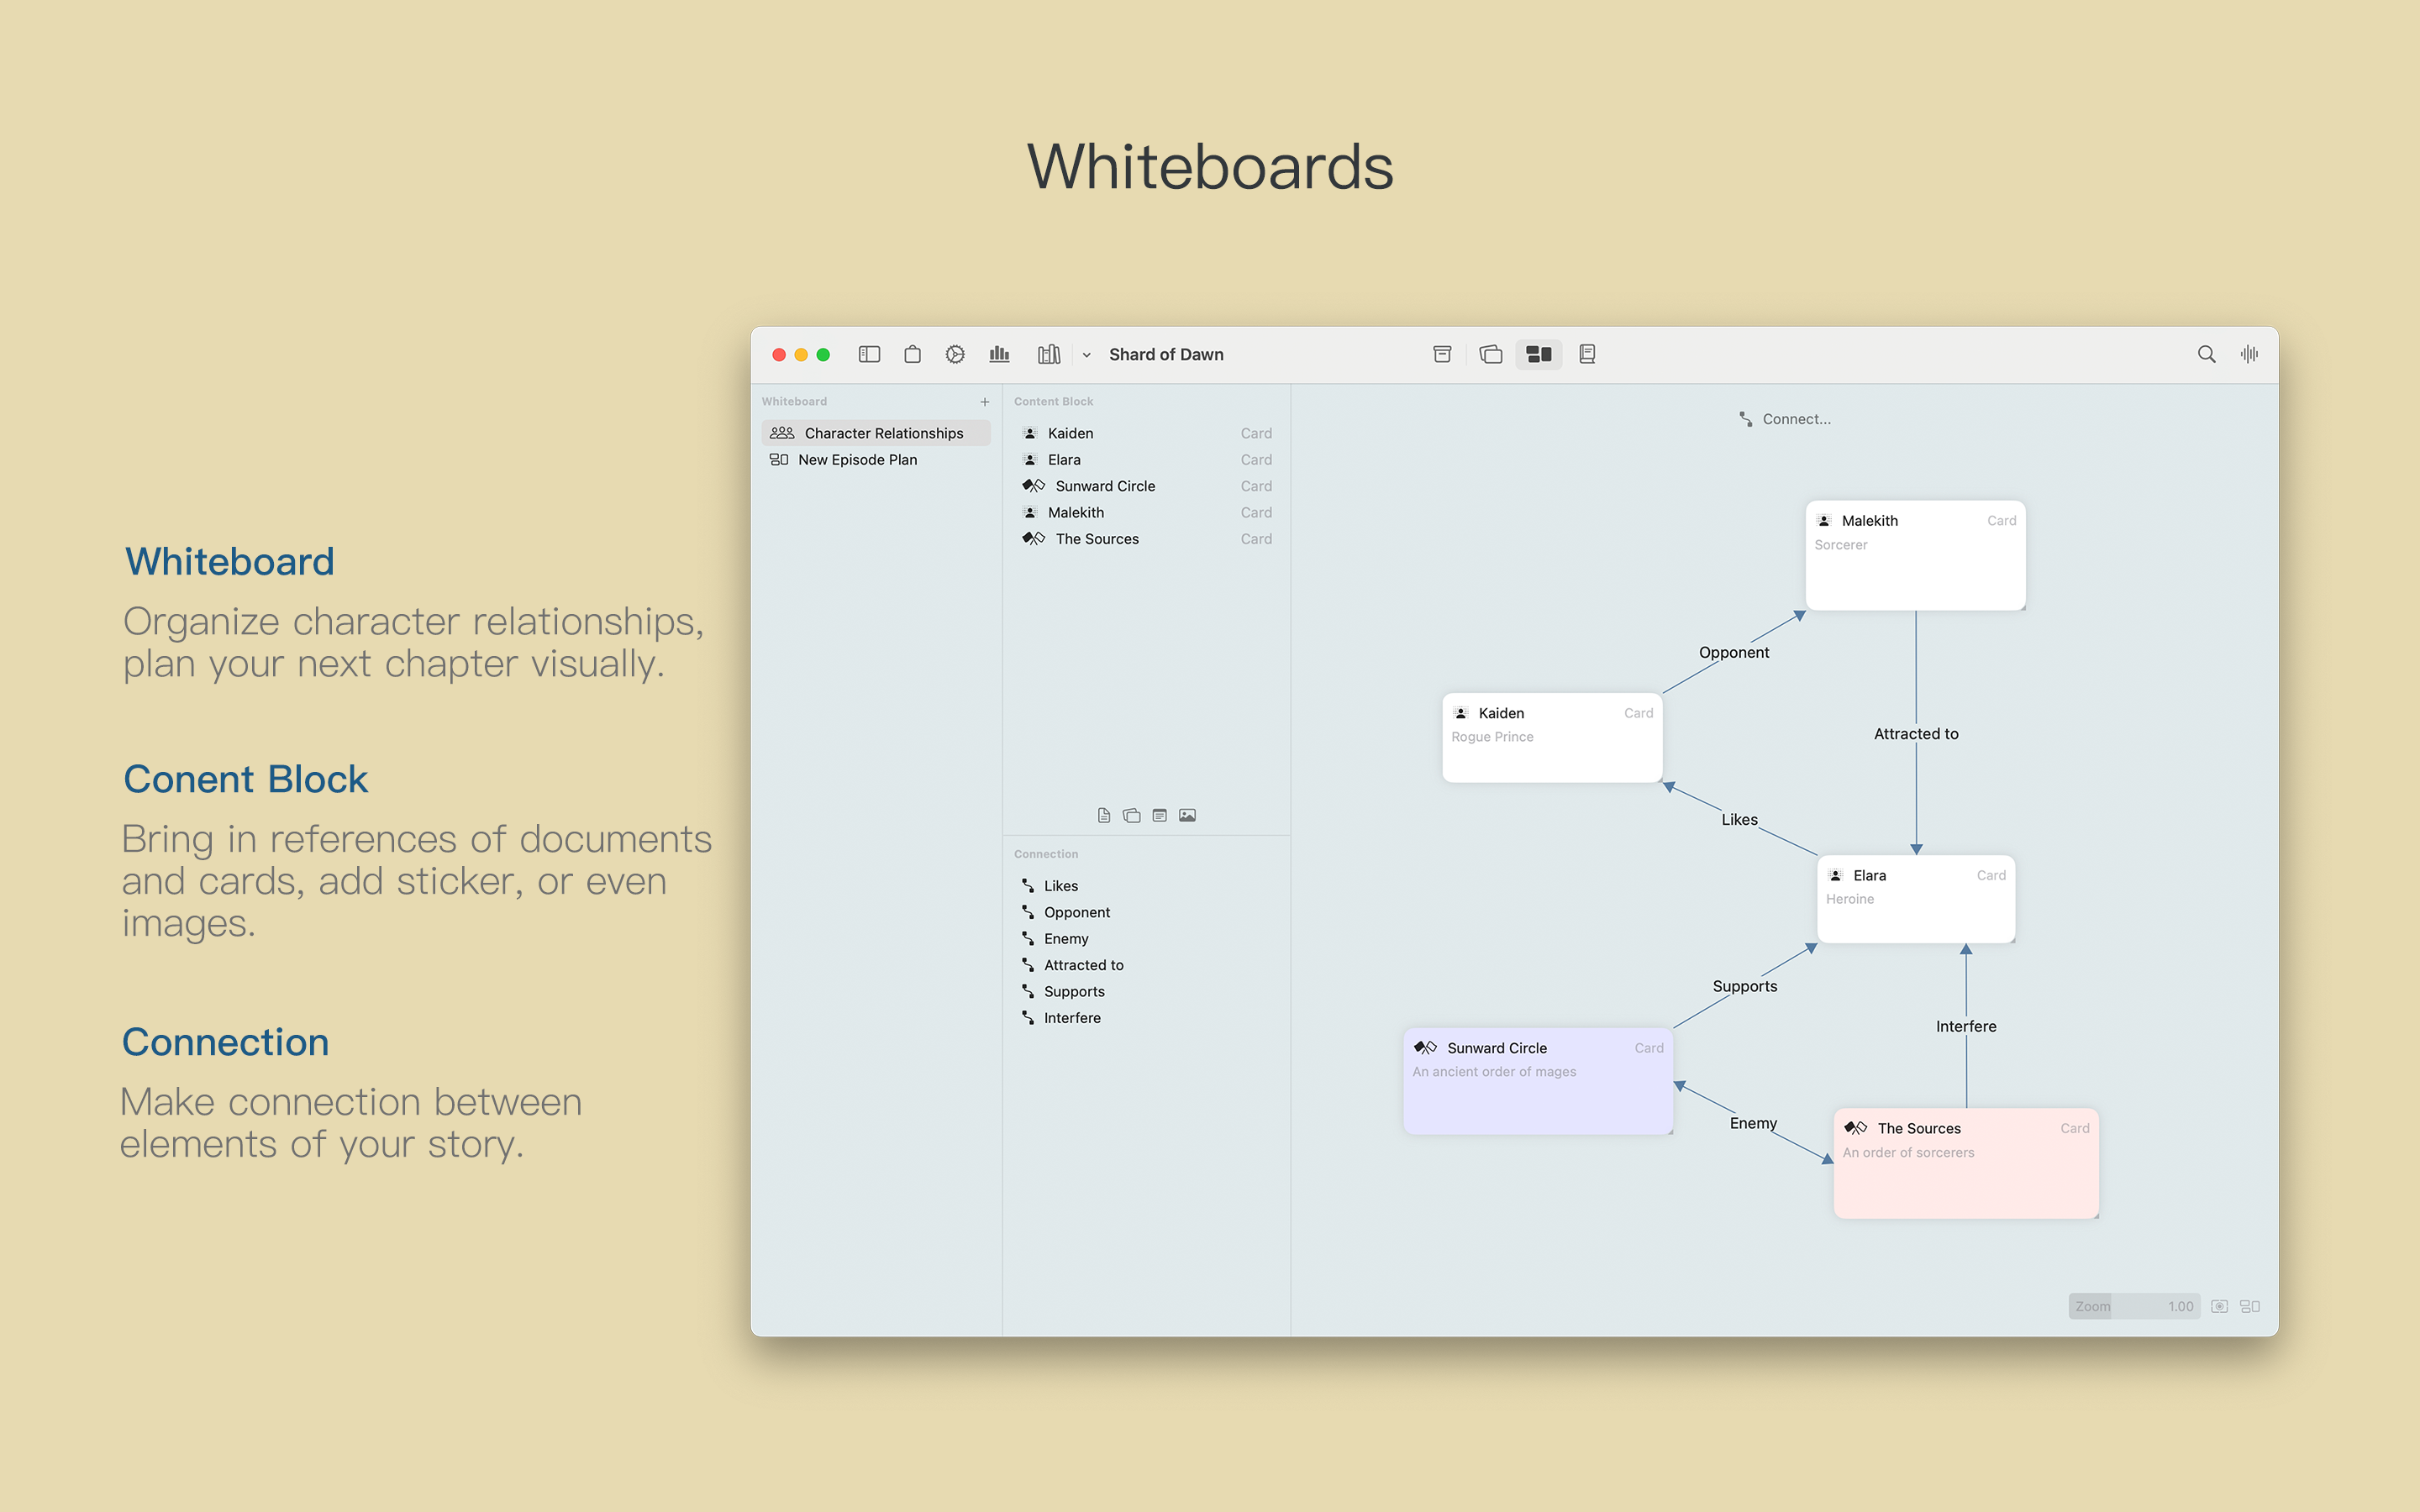Click the archive box toolbar icon
Image resolution: width=2420 pixels, height=1512 pixels.
tap(1442, 354)
